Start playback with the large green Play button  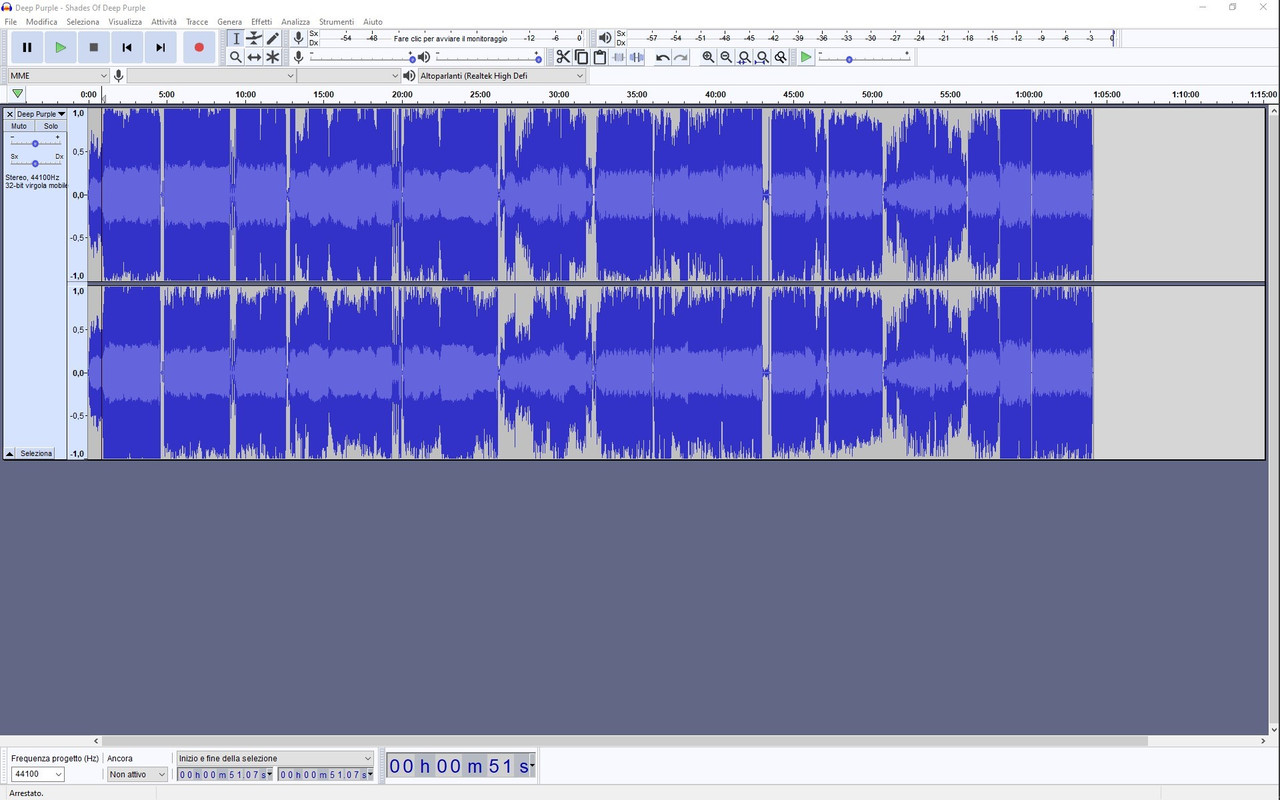click(x=61, y=47)
